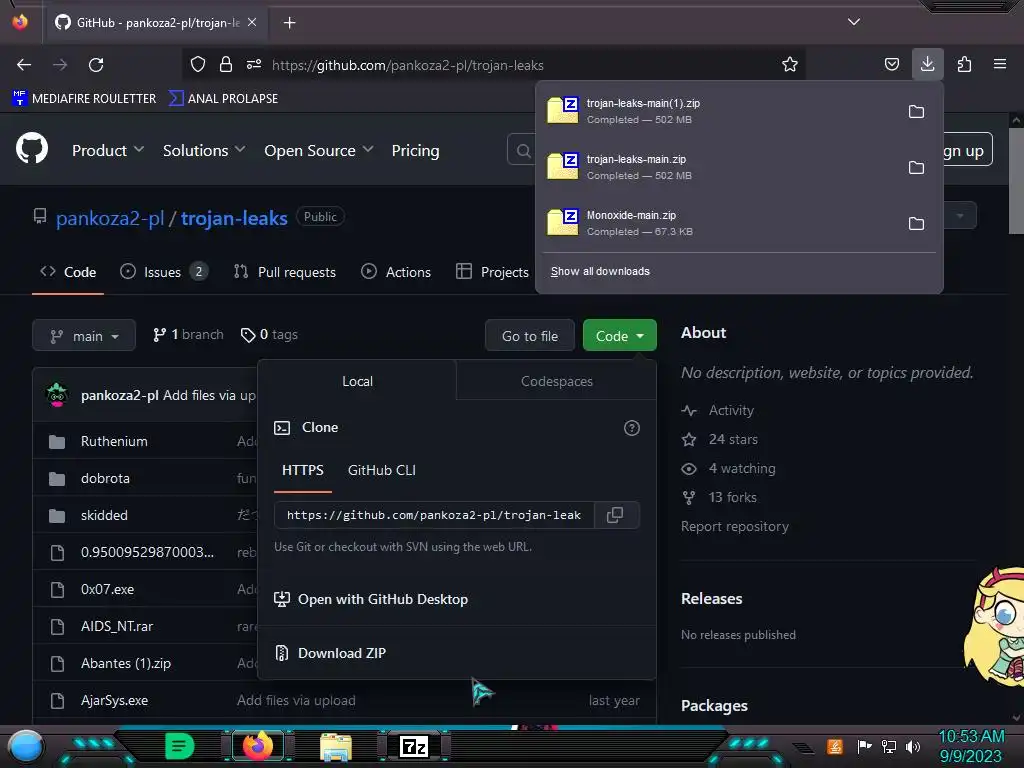The width and height of the screenshot is (1024, 768).
Task: Select the Code repository tab
Action: pos(68,272)
